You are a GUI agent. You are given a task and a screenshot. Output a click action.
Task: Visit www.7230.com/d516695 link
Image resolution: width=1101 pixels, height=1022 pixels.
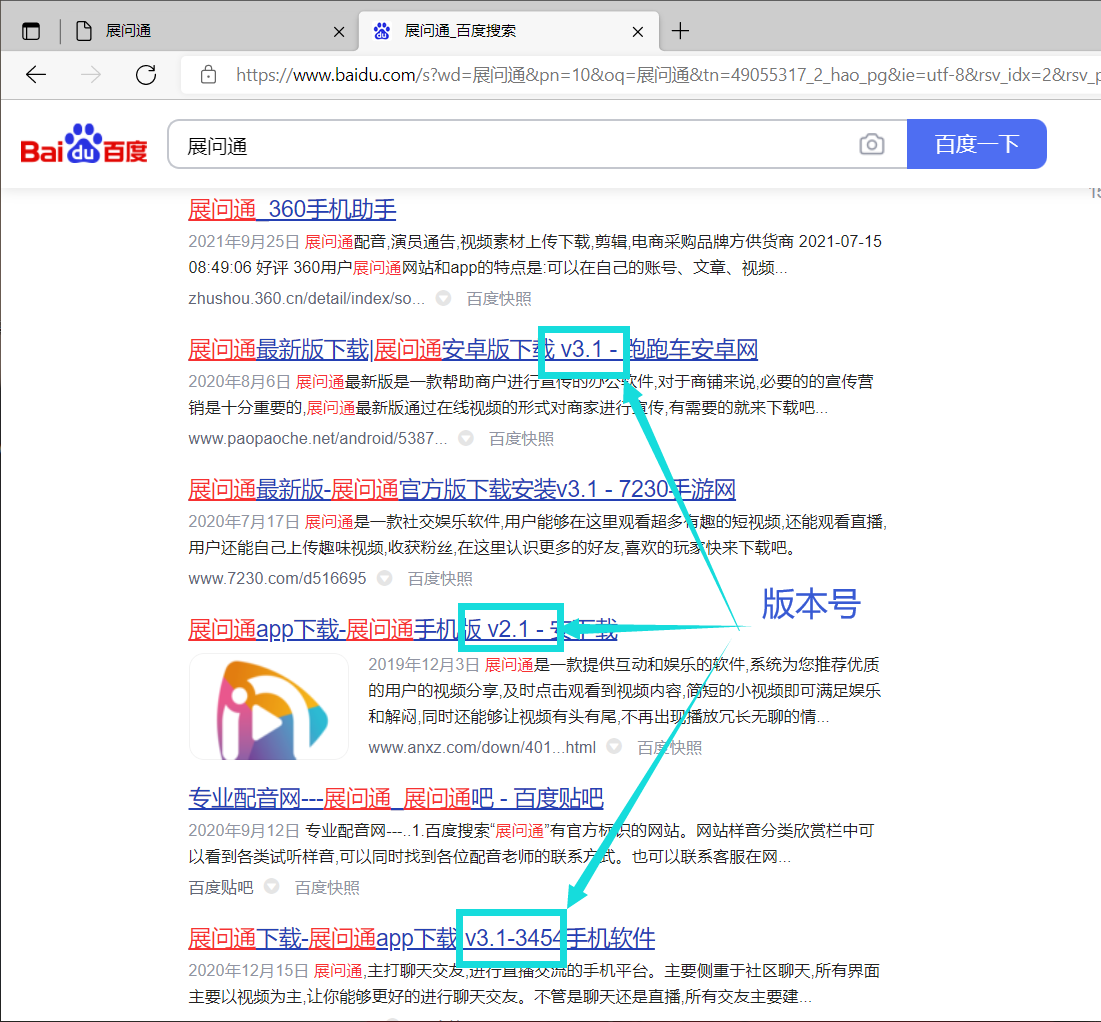[x=277, y=579]
